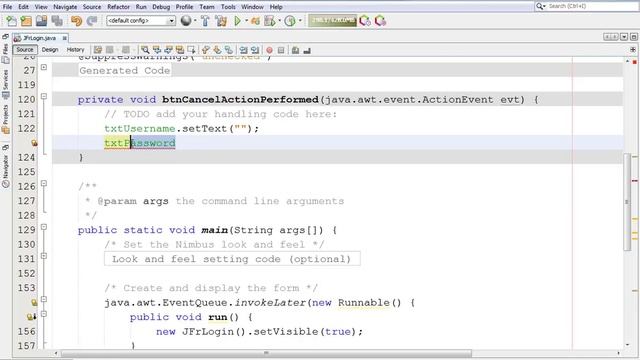The height and width of the screenshot is (360, 640).
Task: Open the Window menu
Action: pyautogui.click(x=252, y=7)
